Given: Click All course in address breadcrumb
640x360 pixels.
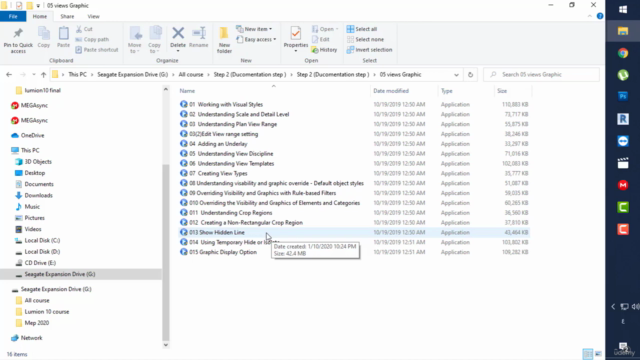Looking at the screenshot, I should point(191,75).
